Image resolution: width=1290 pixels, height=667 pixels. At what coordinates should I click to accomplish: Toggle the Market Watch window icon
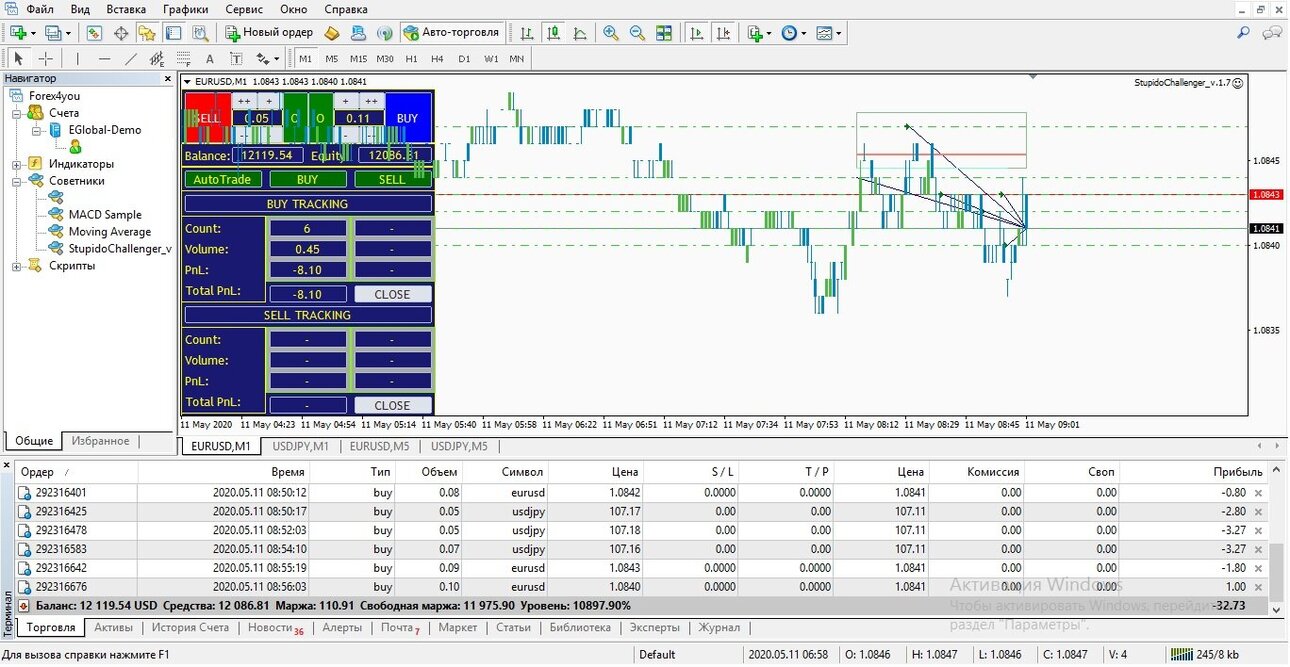(95, 33)
